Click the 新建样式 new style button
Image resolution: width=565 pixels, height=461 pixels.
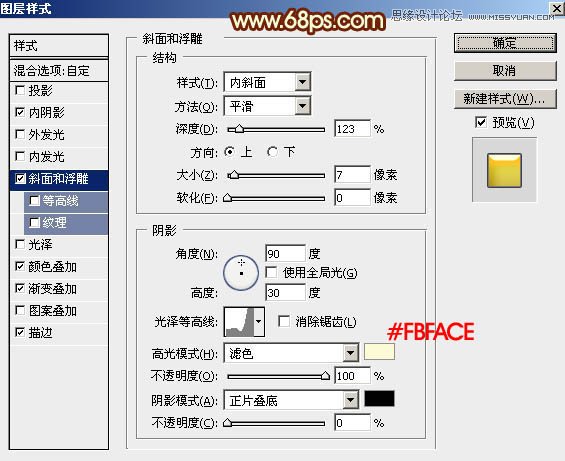tap(505, 98)
